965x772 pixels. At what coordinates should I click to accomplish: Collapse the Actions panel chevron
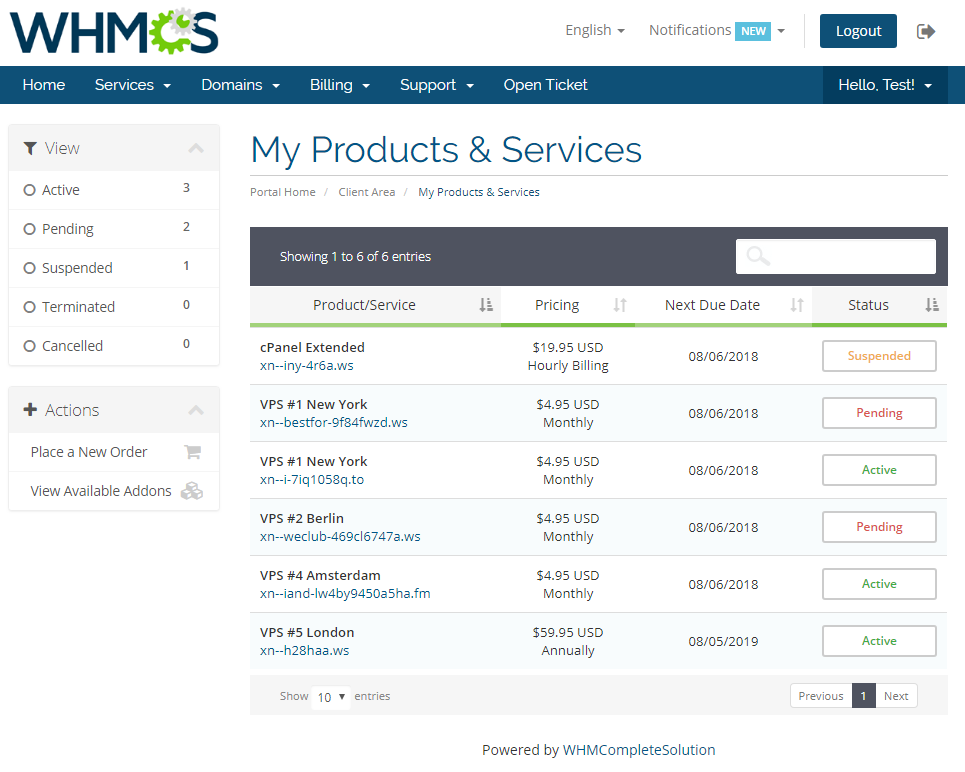pos(196,410)
